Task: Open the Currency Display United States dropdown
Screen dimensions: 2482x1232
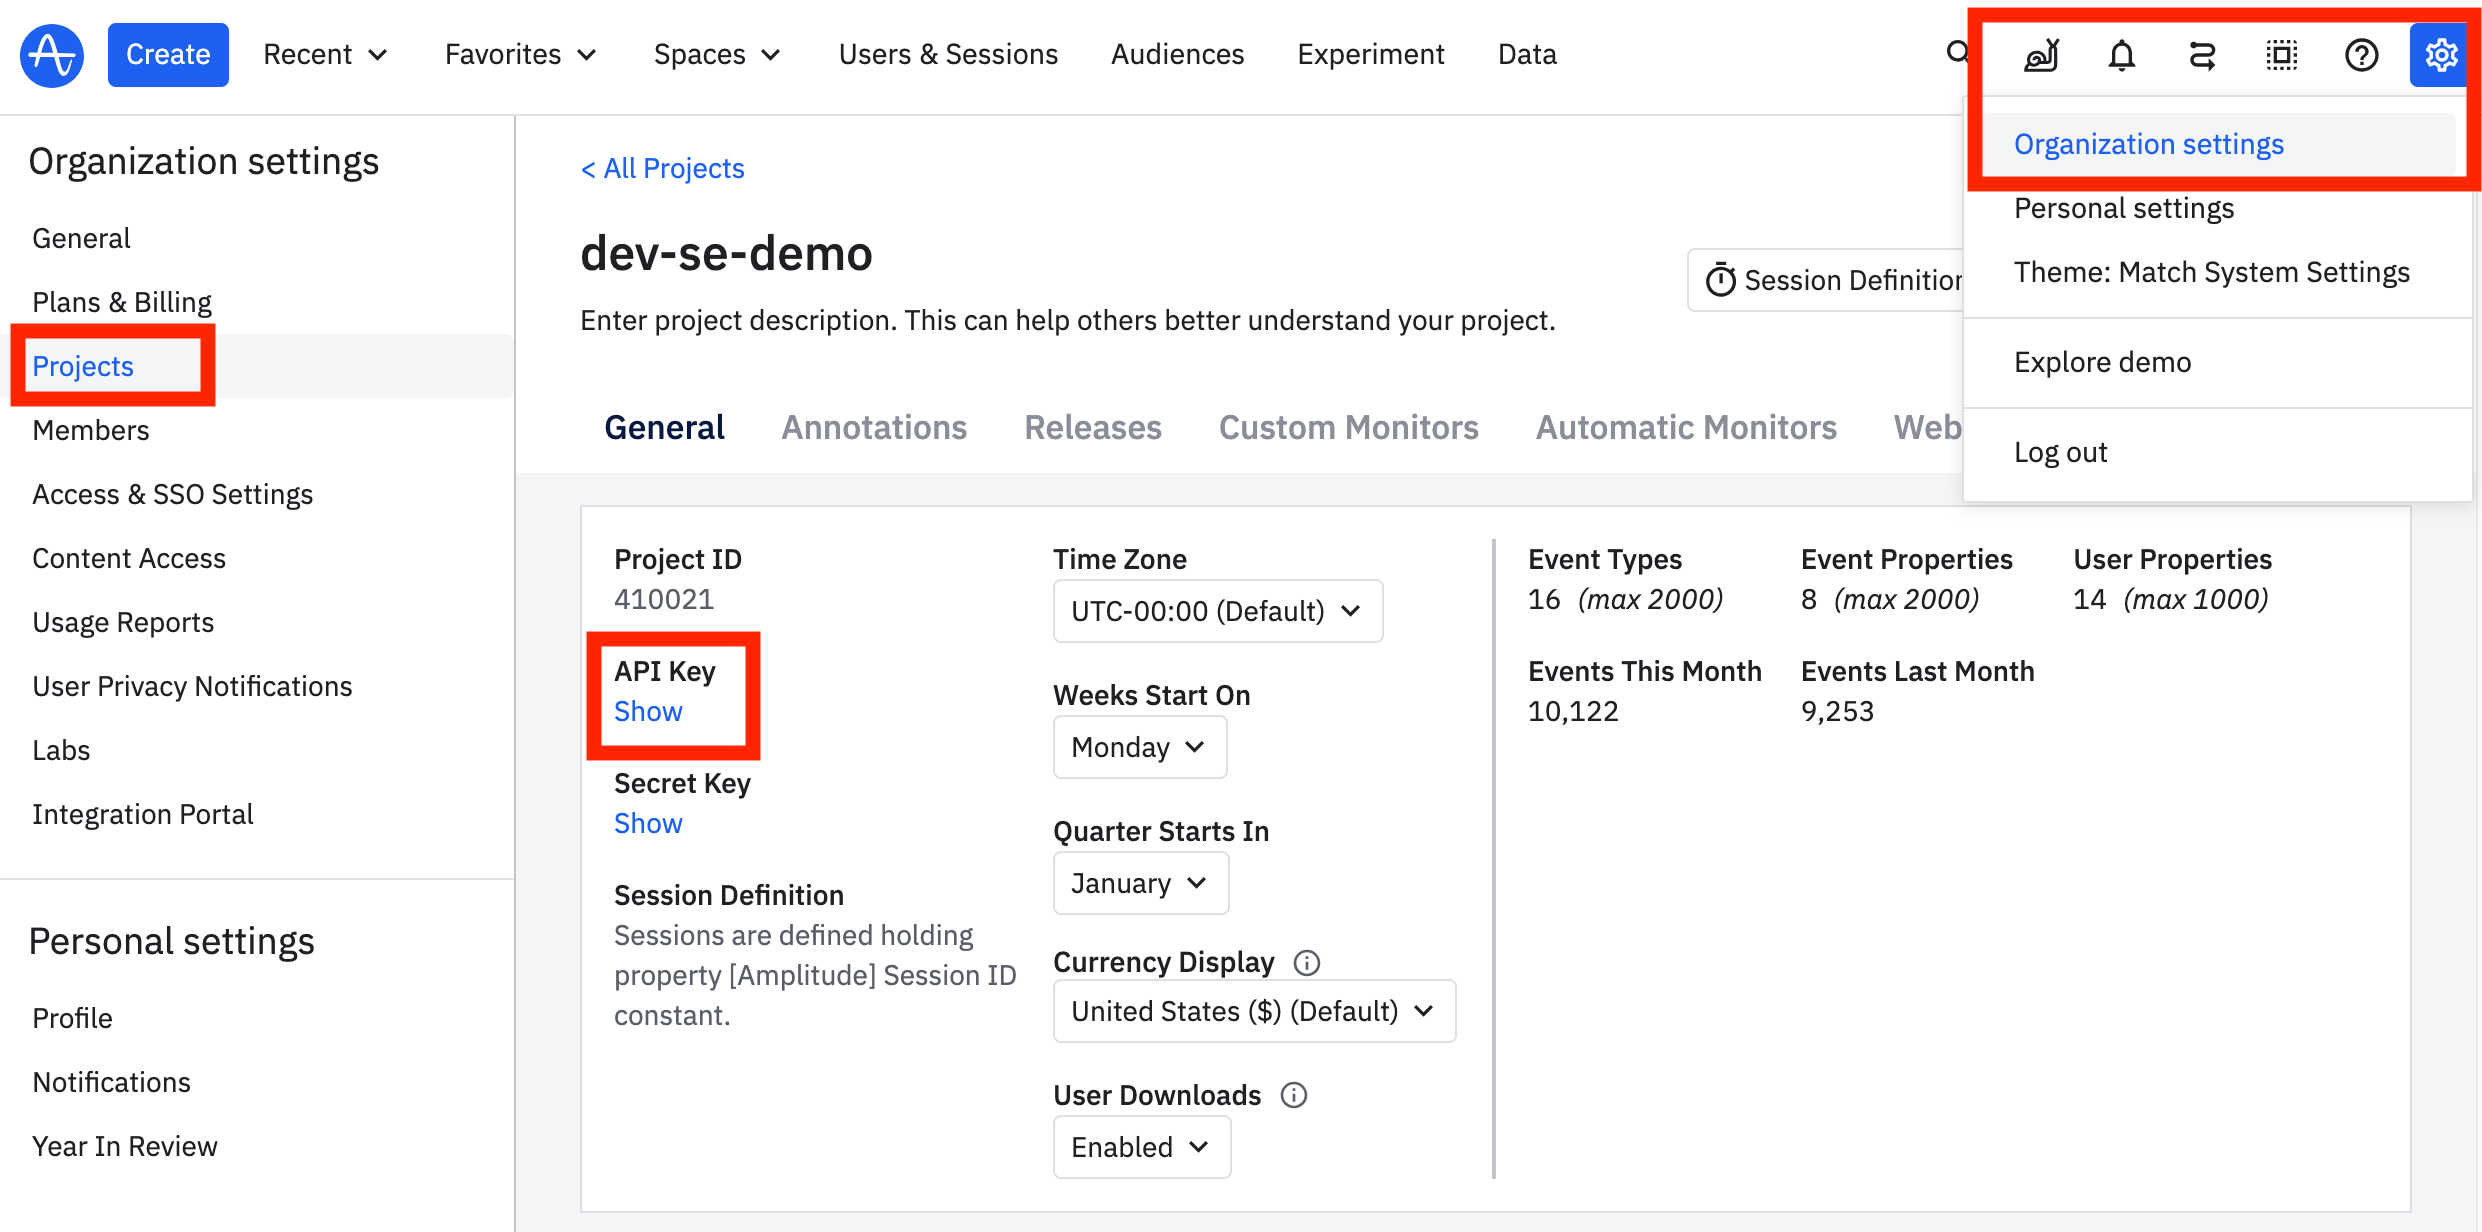Action: [1254, 1011]
